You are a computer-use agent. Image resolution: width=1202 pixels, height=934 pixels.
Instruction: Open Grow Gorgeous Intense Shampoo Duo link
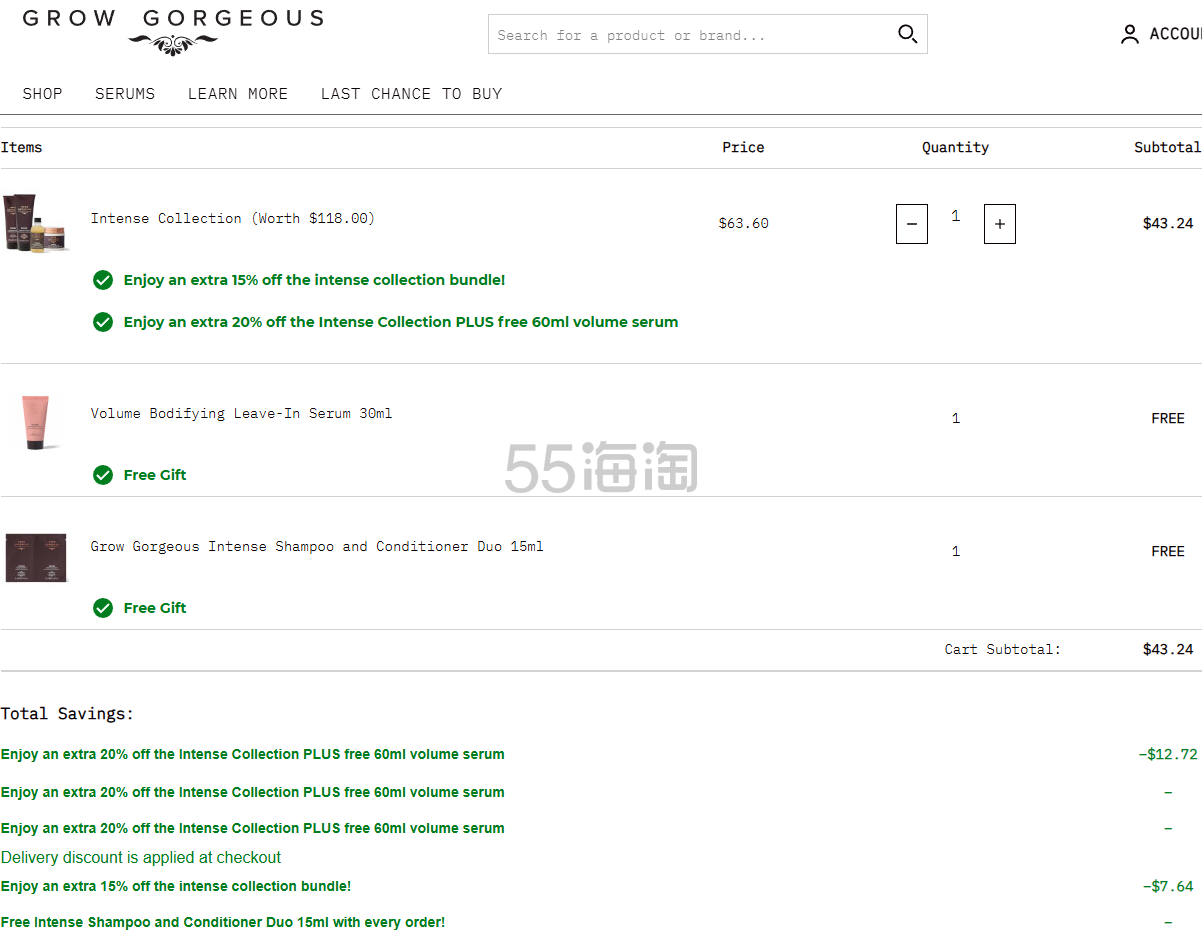click(317, 546)
